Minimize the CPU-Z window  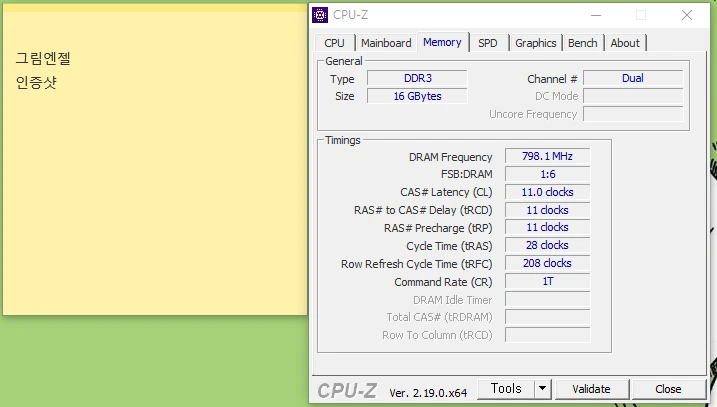tap(596, 15)
